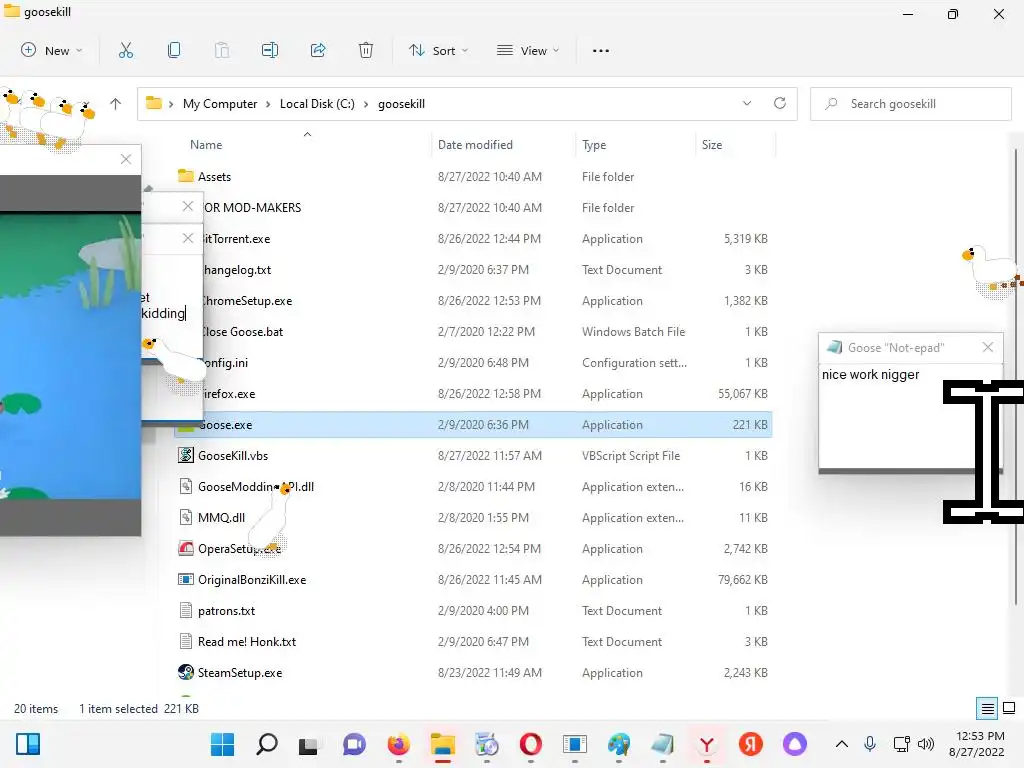Open the View layout dropdown
This screenshot has height=768, width=1024.
coord(528,50)
